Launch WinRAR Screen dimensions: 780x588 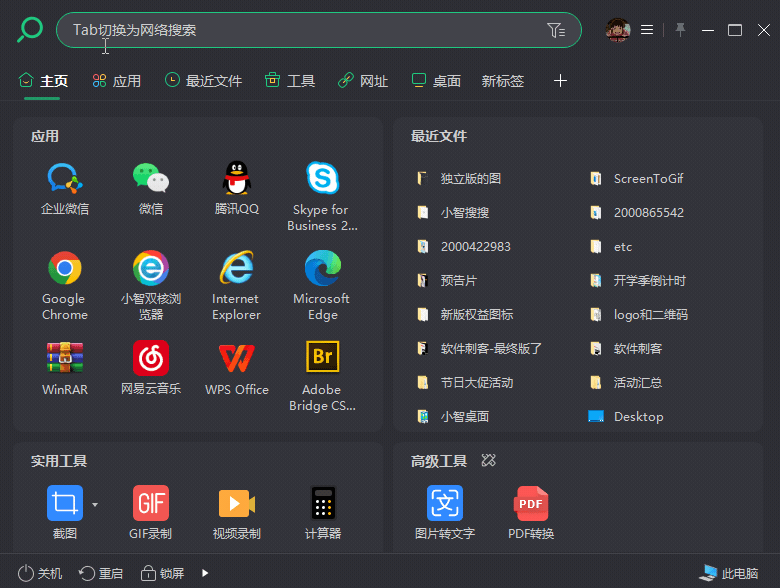click(x=65, y=368)
